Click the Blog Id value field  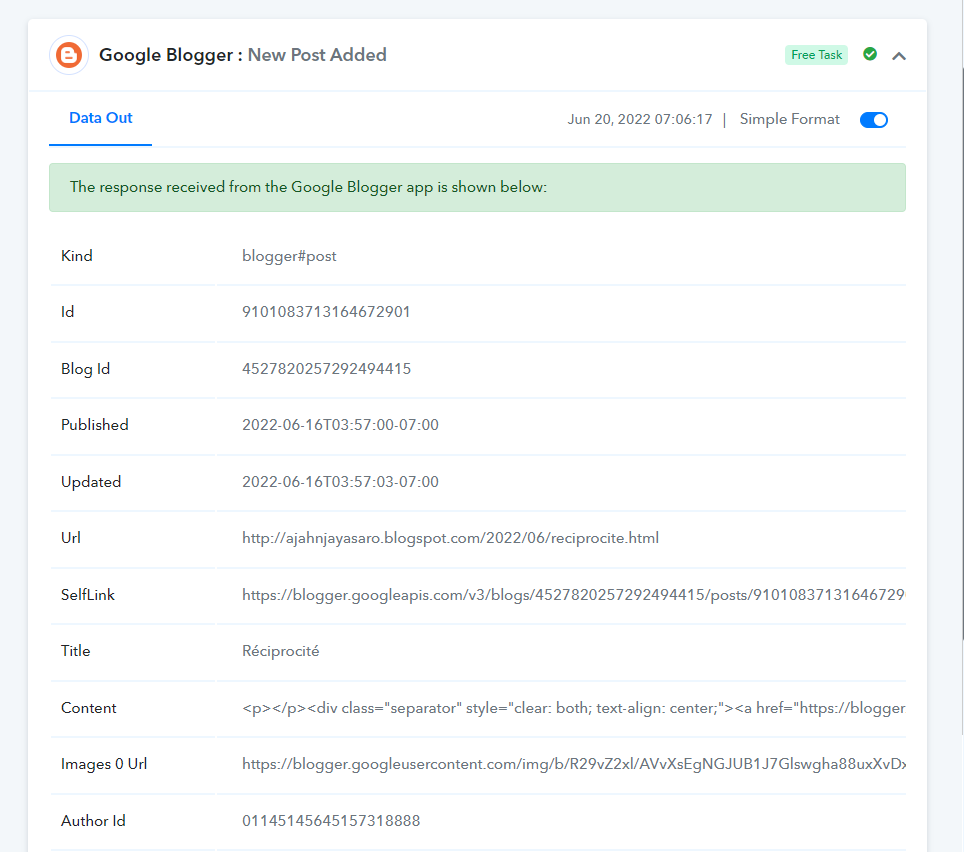pos(326,369)
